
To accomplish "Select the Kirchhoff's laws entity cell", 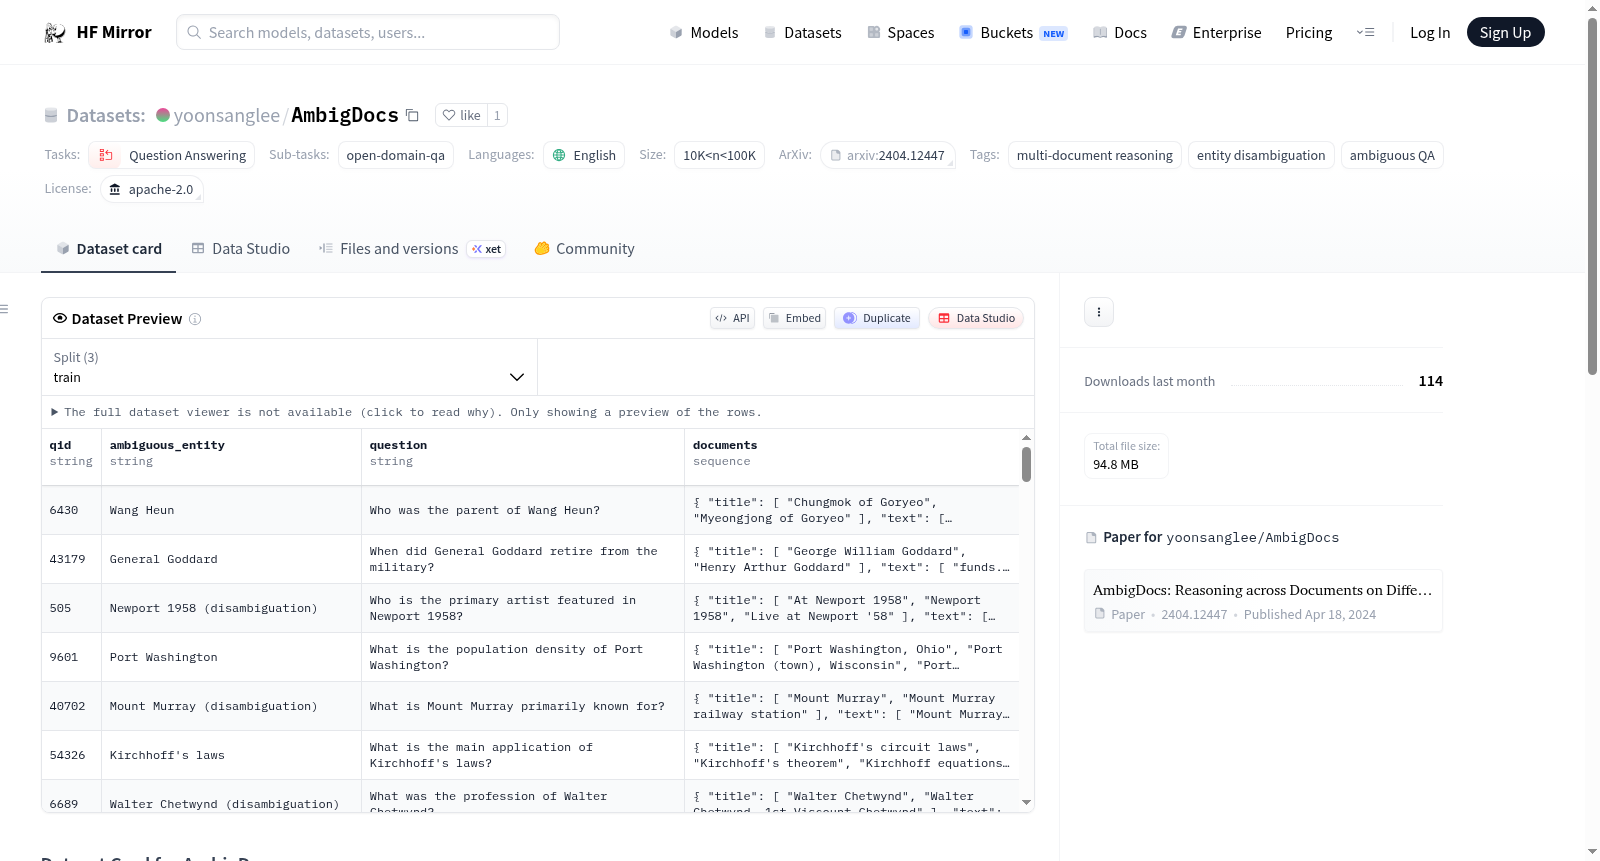I will 231,755.
